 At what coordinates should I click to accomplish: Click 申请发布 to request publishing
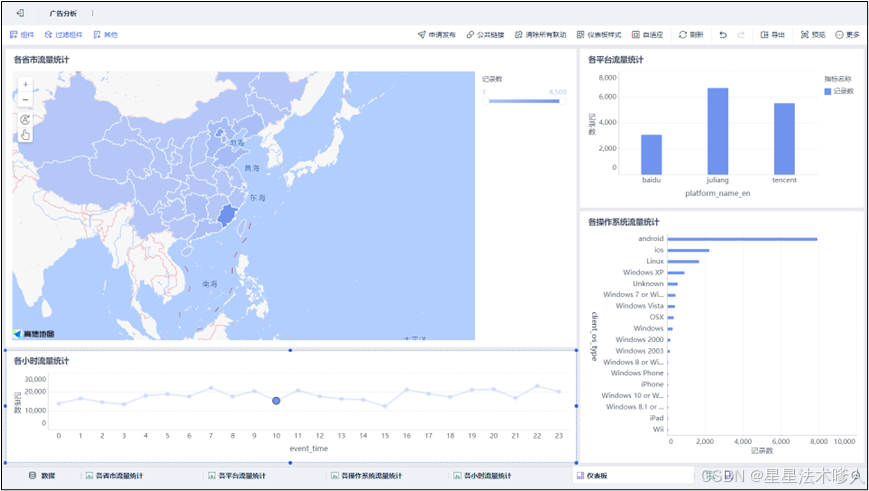437,35
